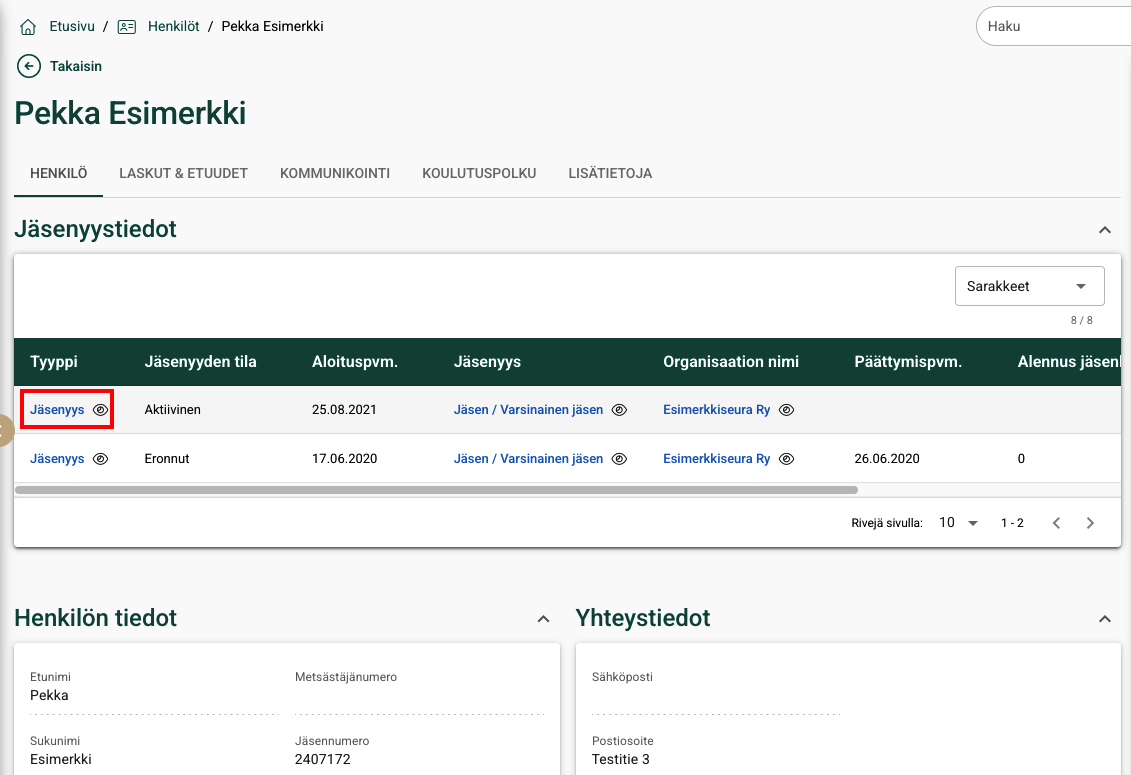
Task: Click eye icon beside Jäsen / Varsinainen jäsen, Aktiivinen row
Action: 620,410
